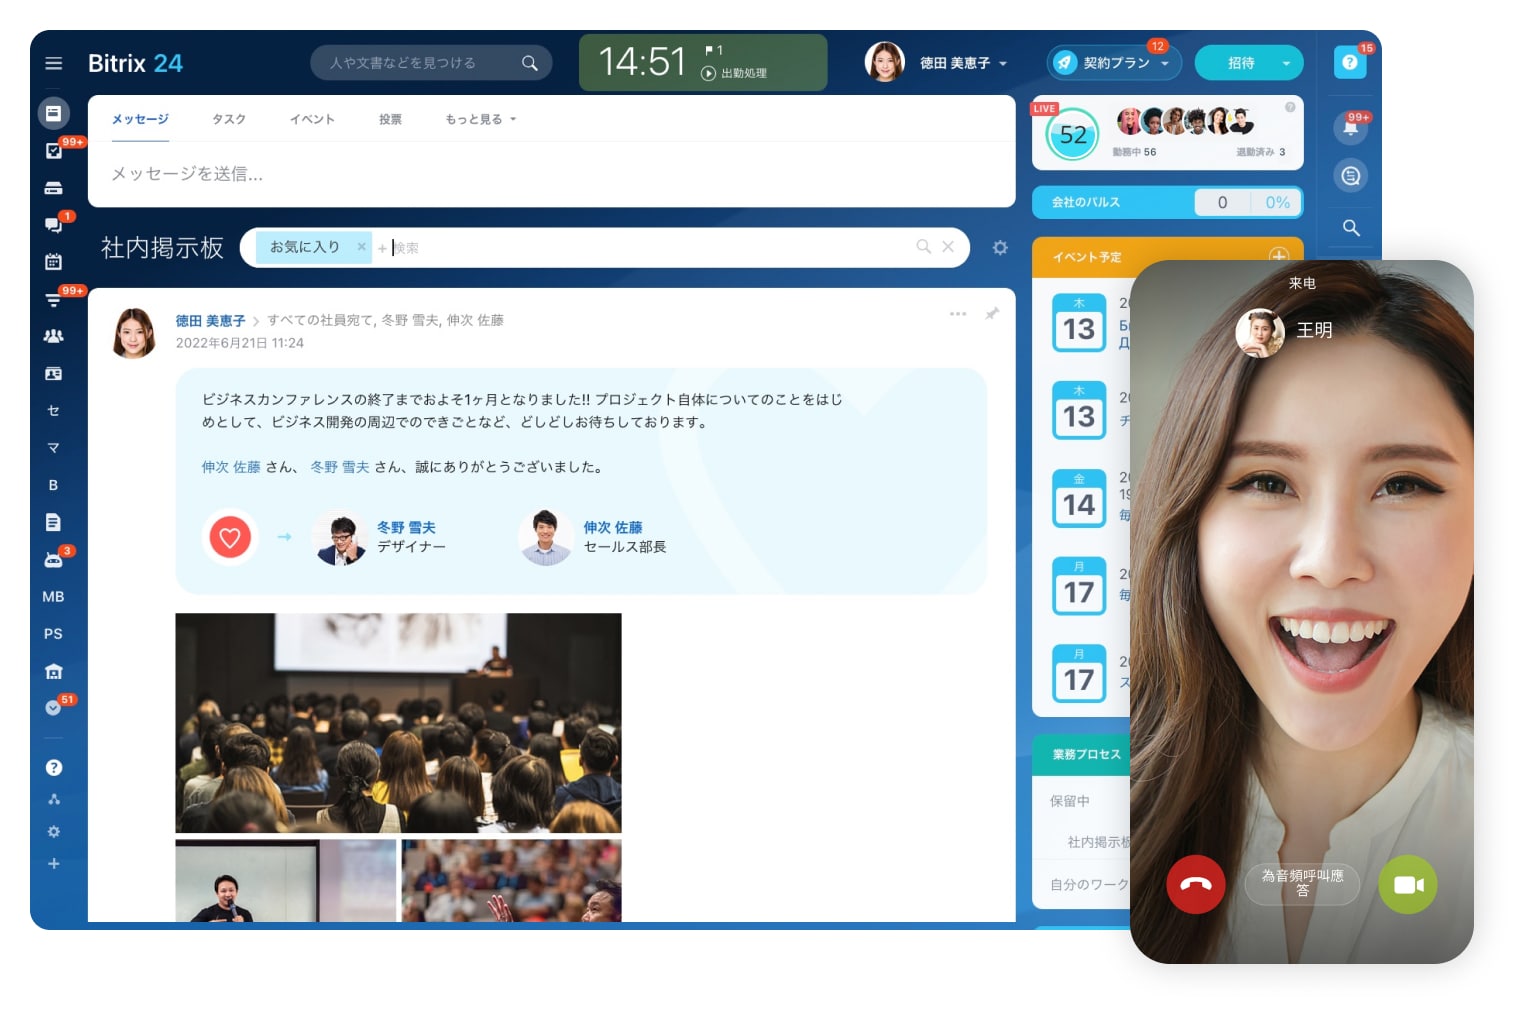Open the large conference audience photo
This screenshot has height=1014, width=1524.
[x=398, y=723]
